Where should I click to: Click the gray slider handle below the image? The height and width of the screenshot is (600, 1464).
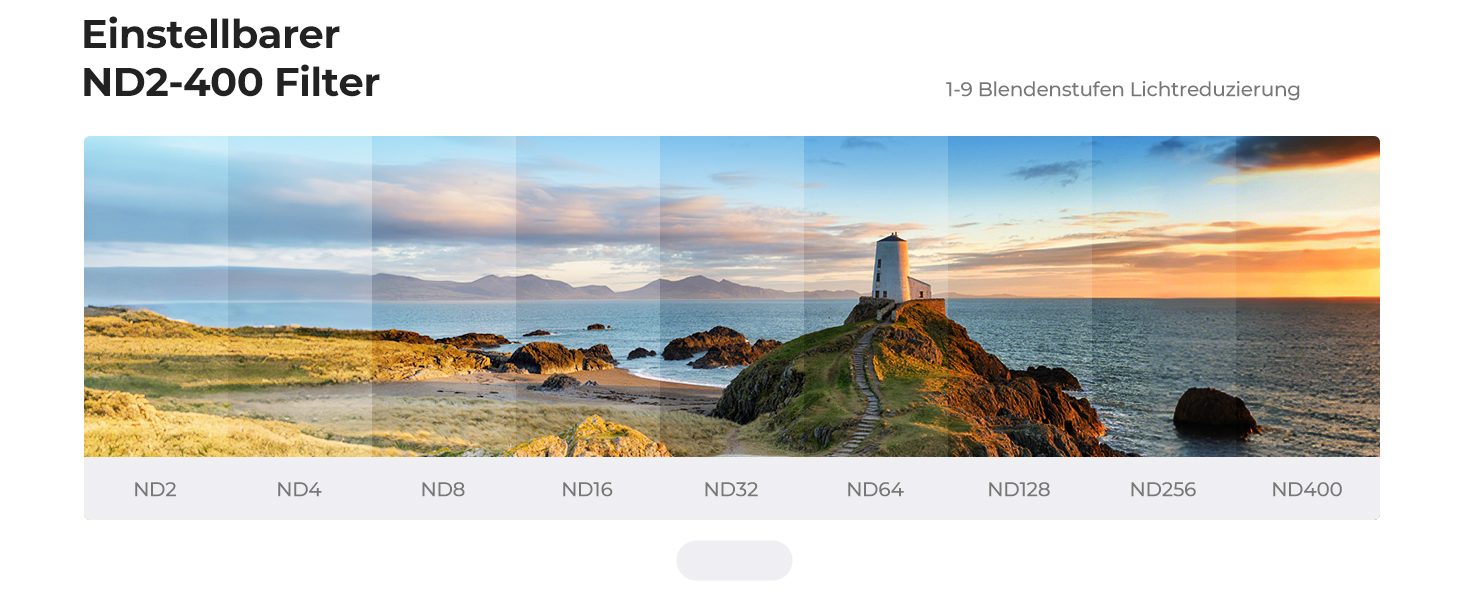tap(734, 560)
